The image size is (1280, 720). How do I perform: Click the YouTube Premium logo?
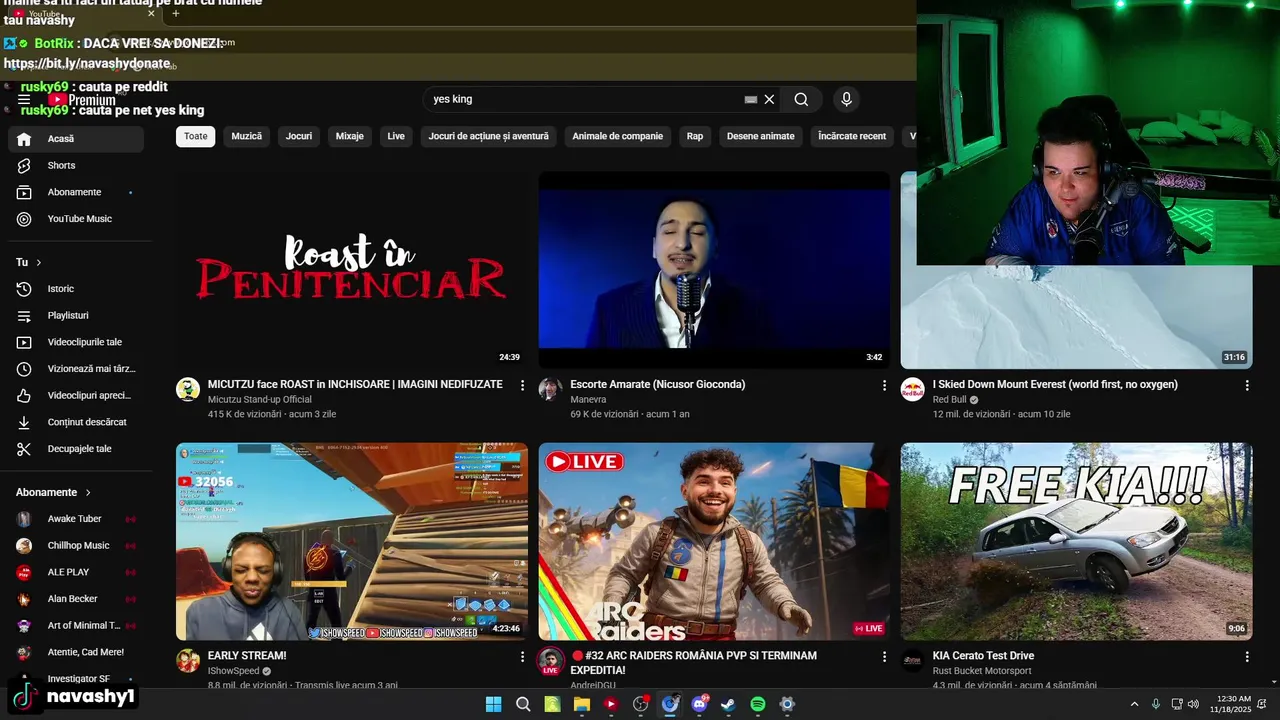pyautogui.click(x=82, y=100)
